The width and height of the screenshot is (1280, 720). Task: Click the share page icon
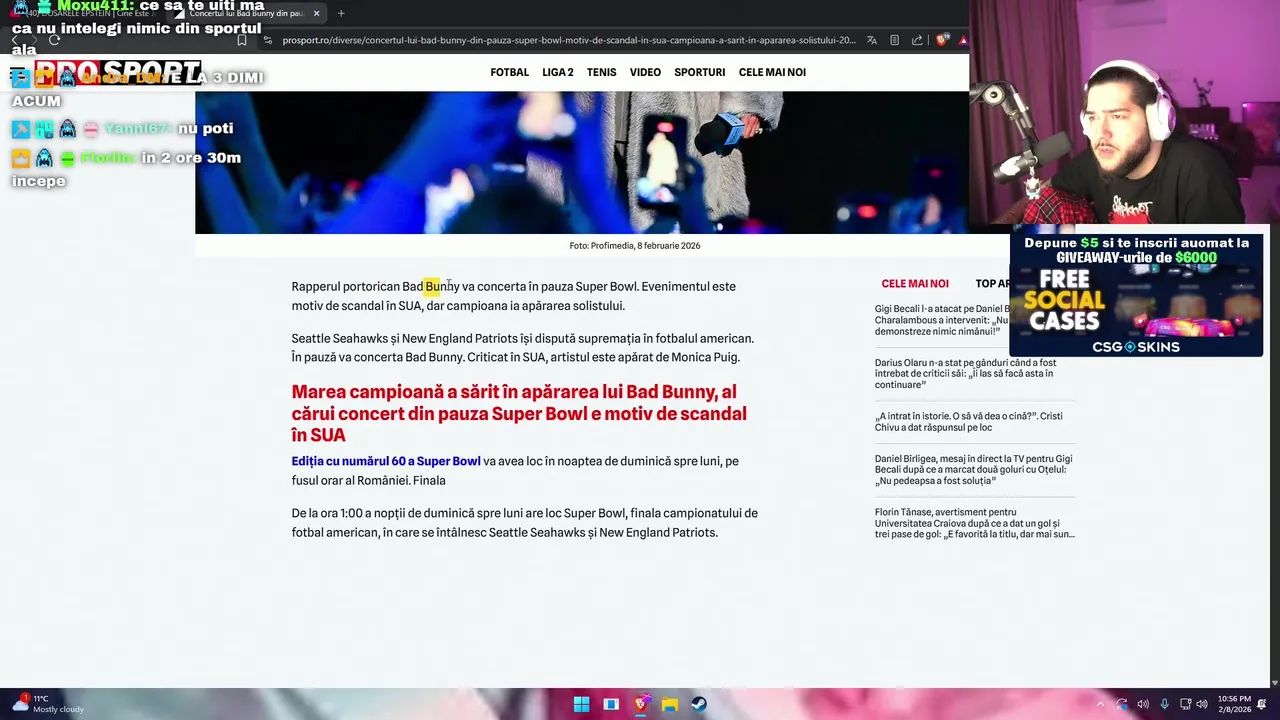point(917,40)
